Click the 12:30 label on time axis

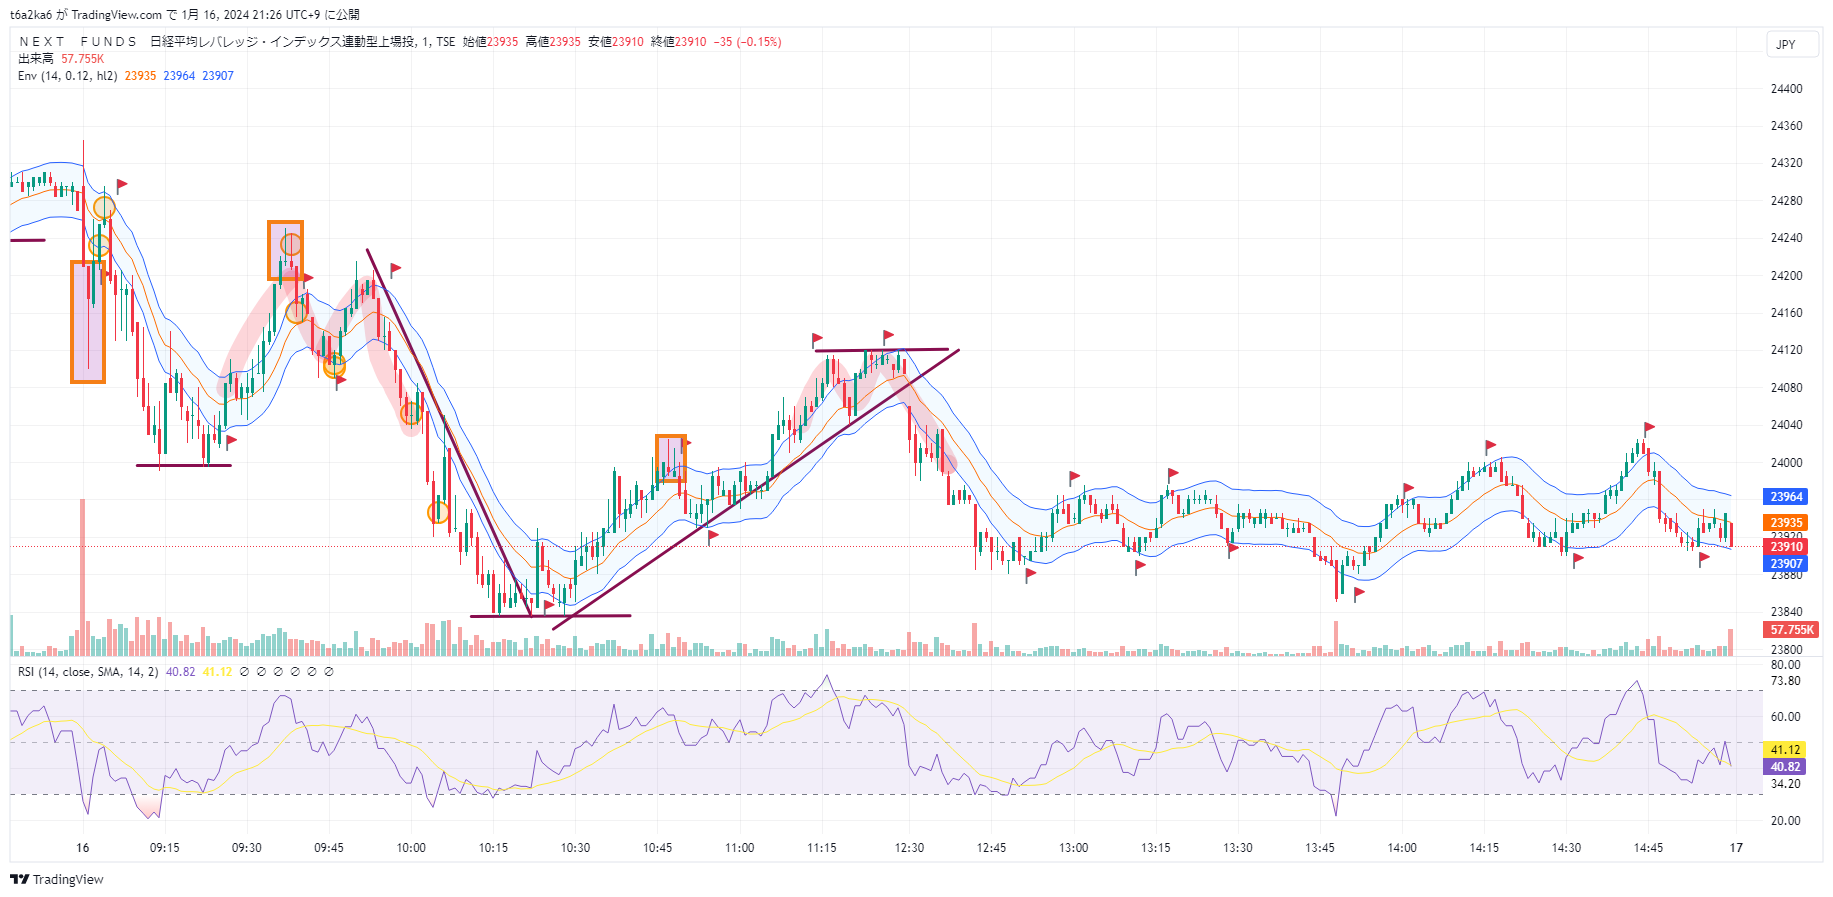click(x=909, y=848)
